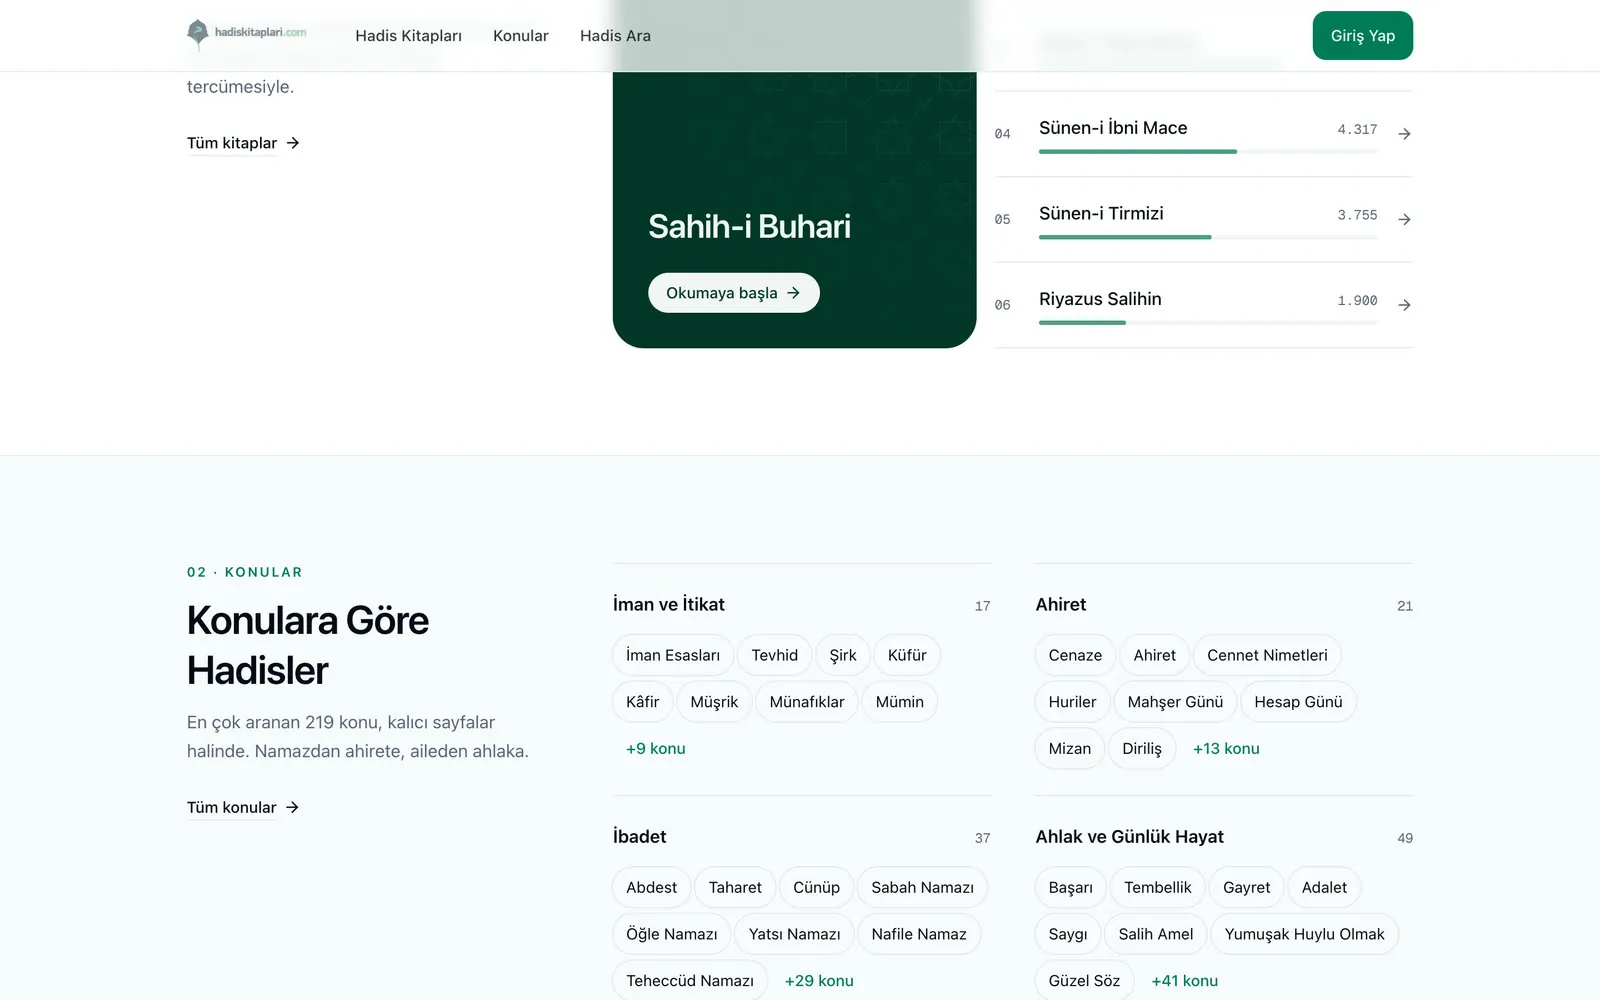Select the Diriliş topic chip
Screen dimensions: 1600x1000
[1142, 749]
